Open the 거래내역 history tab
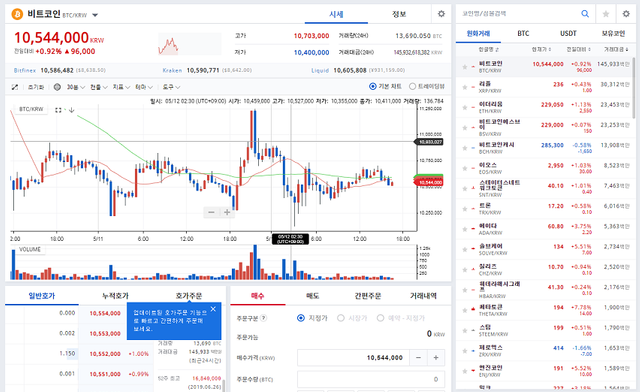Screen dimensions: 640x392 (x=423, y=296)
